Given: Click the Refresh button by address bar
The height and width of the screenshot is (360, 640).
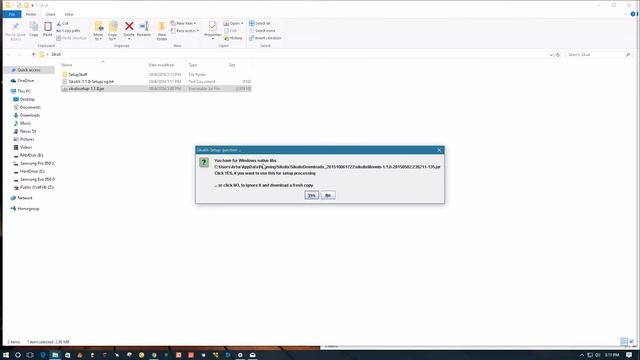Looking at the screenshot, I should point(558,55).
